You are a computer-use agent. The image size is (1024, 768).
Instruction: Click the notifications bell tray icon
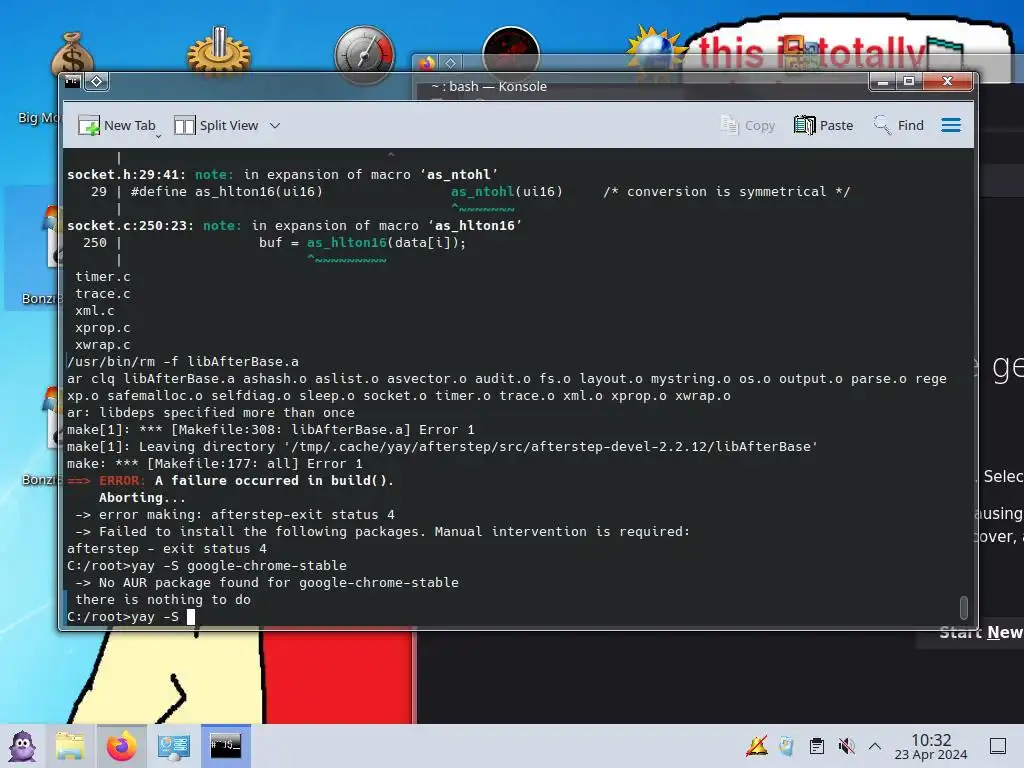tap(757, 746)
